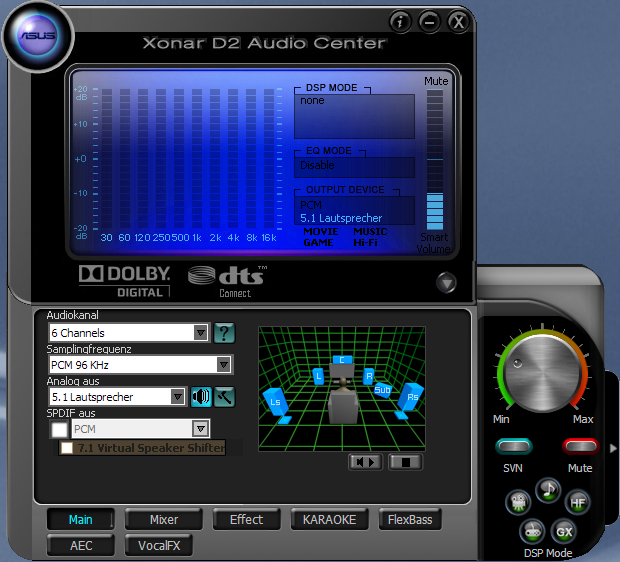Minimize the Xonar D2 Audio Center
Viewport: 620px width, 562px height.
[x=429, y=21]
